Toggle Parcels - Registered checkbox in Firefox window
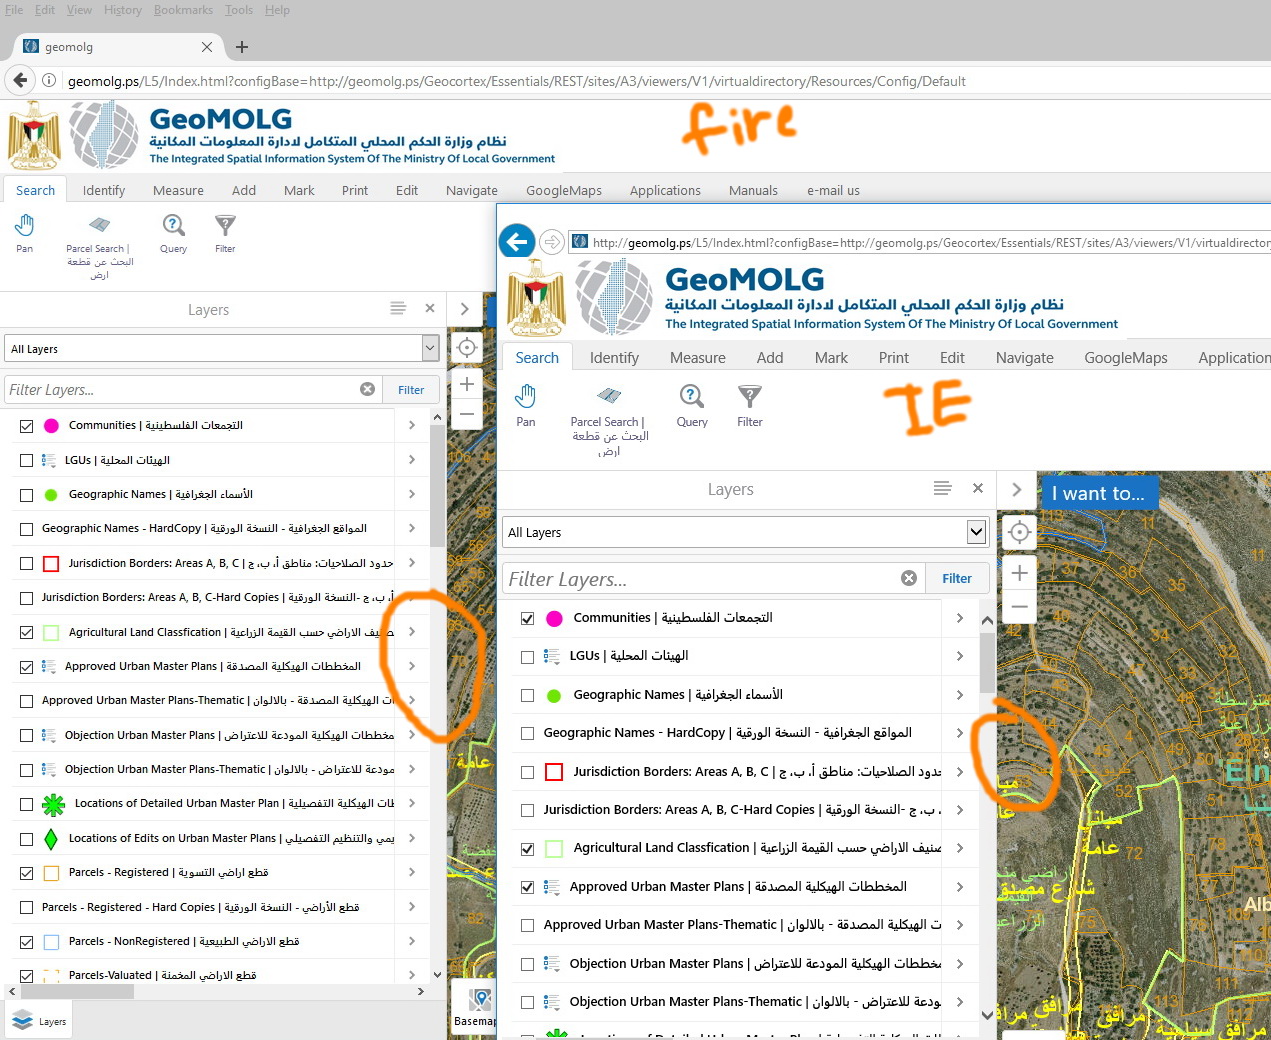The image size is (1271, 1040). pos(27,873)
